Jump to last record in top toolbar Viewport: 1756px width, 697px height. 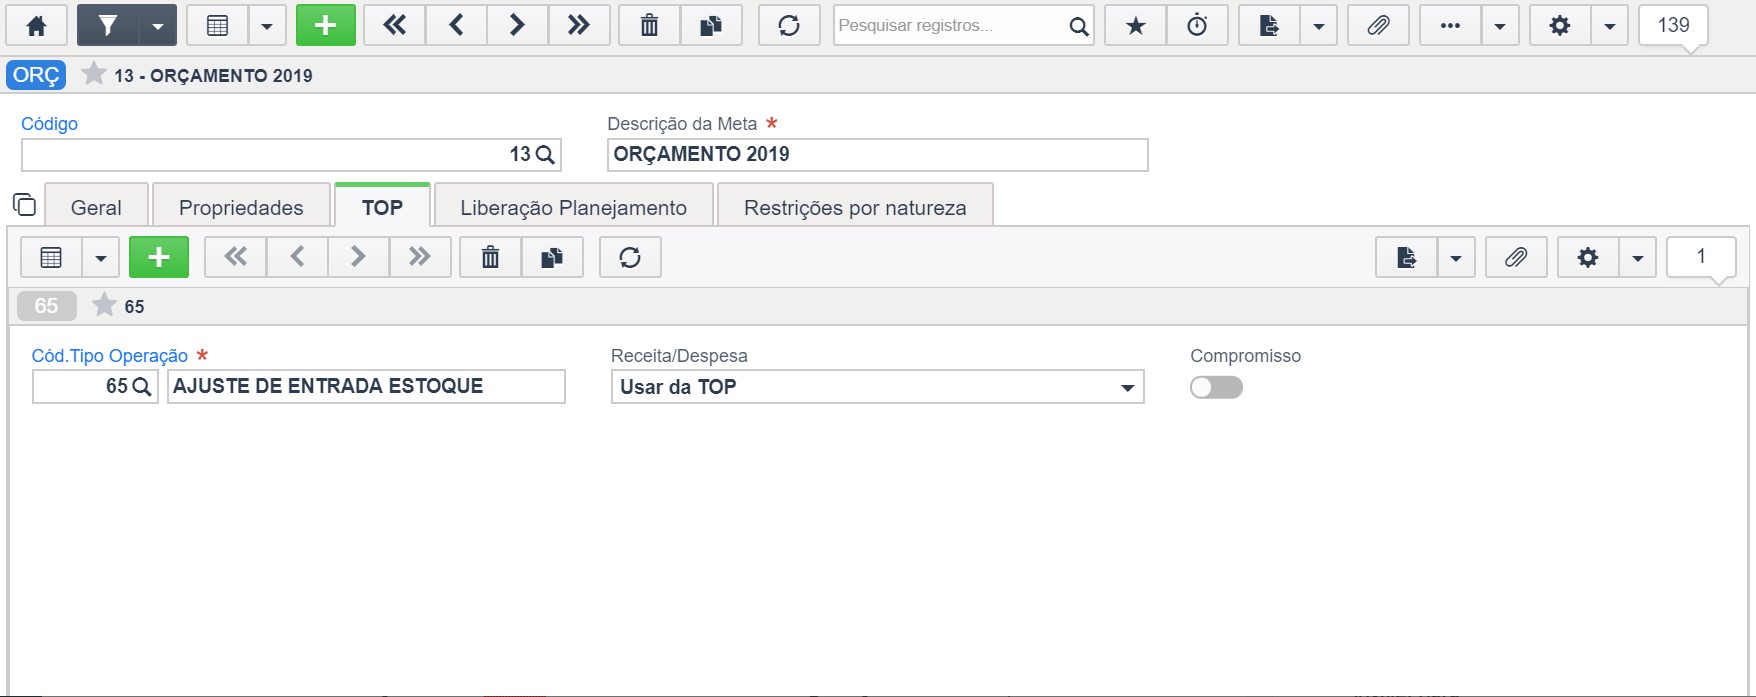click(x=579, y=26)
